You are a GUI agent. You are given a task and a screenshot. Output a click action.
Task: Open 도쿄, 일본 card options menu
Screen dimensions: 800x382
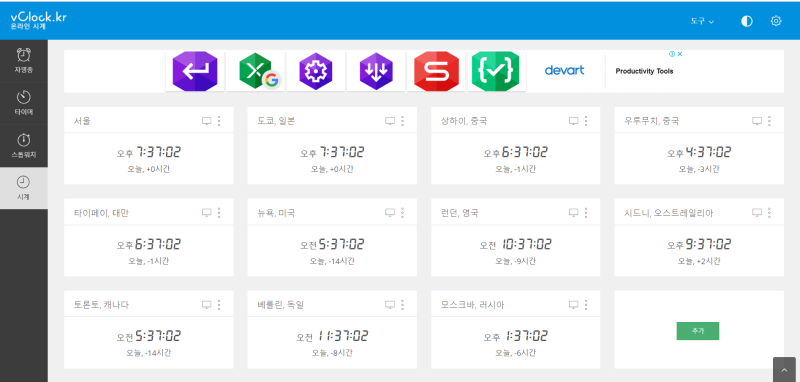(402, 121)
